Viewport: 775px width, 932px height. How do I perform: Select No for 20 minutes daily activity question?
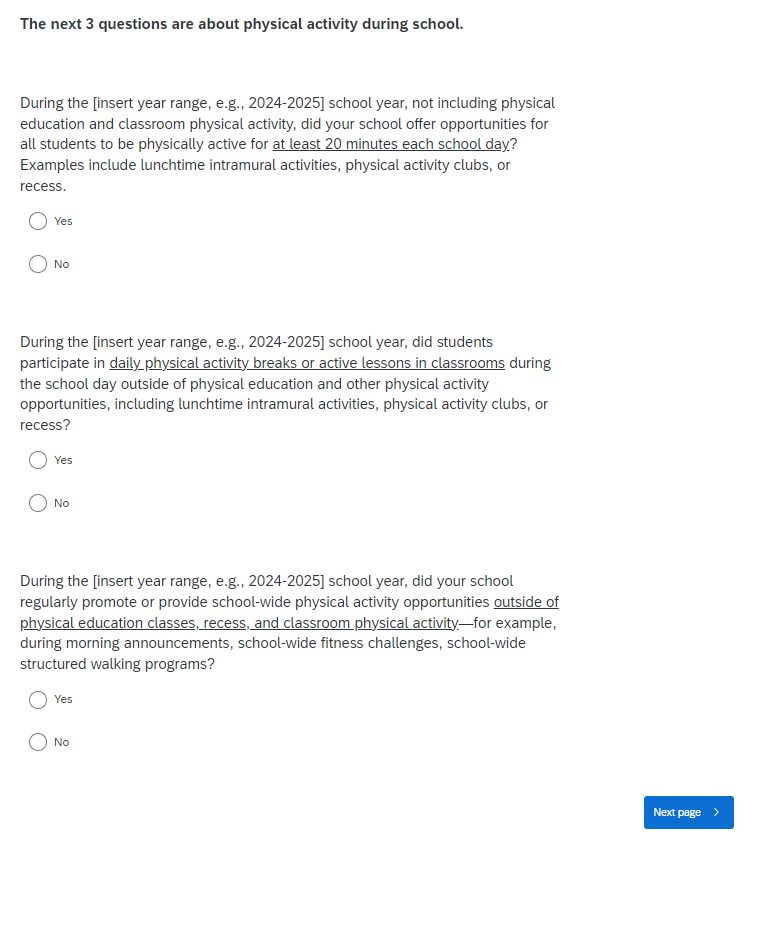tap(38, 264)
